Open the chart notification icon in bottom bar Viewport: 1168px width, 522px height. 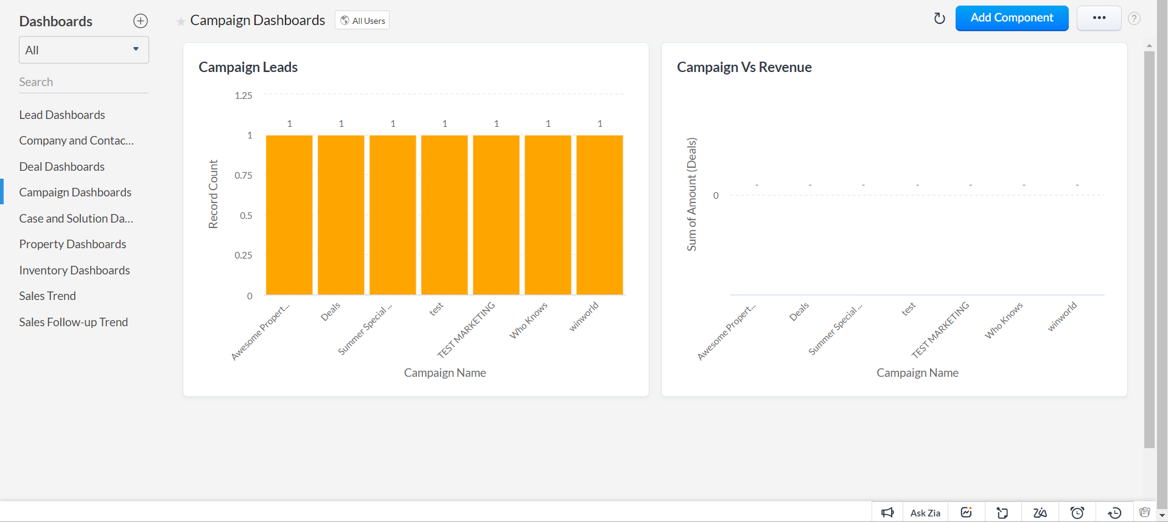tap(967, 512)
